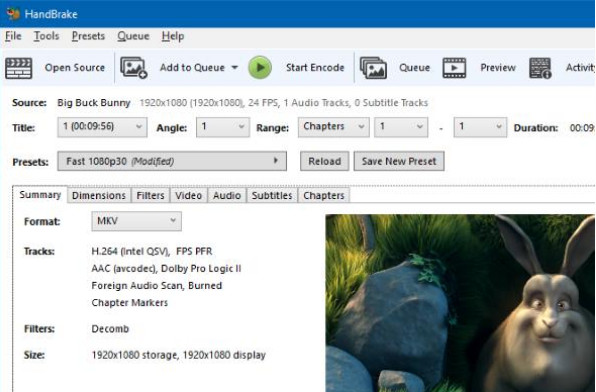This screenshot has height=392, width=596.
Task: Open the Tools menu
Action: [x=46, y=36]
